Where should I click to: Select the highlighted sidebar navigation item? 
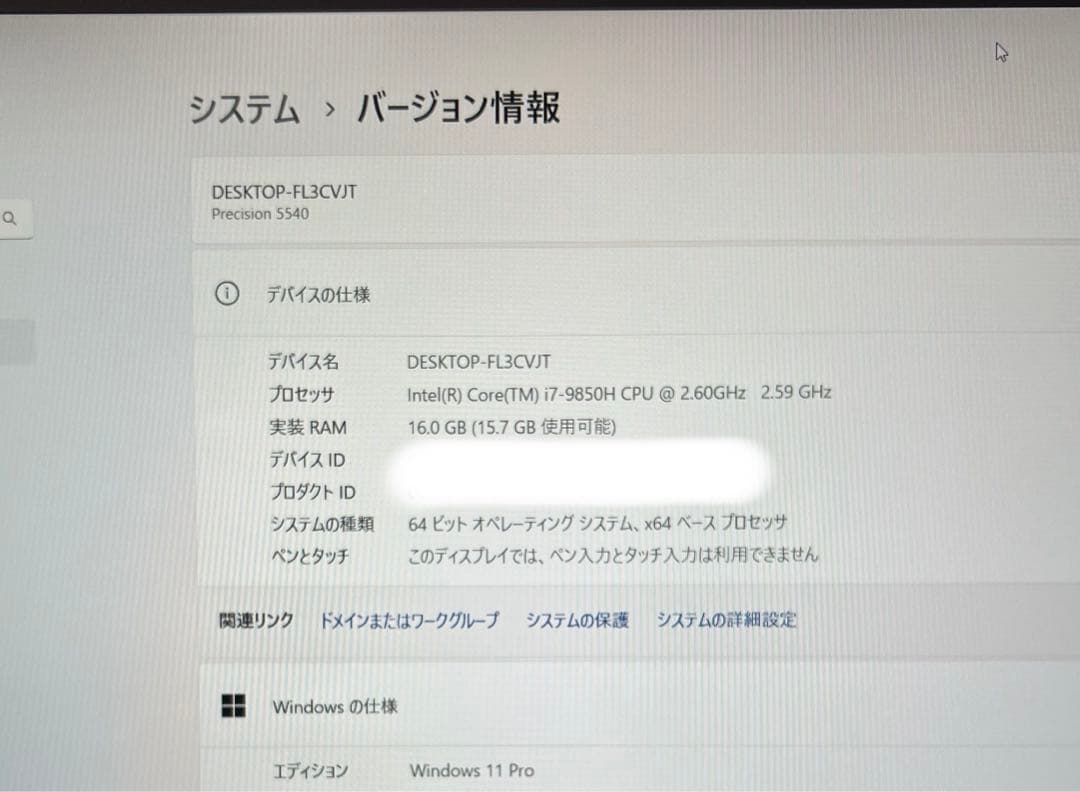[x=17, y=342]
